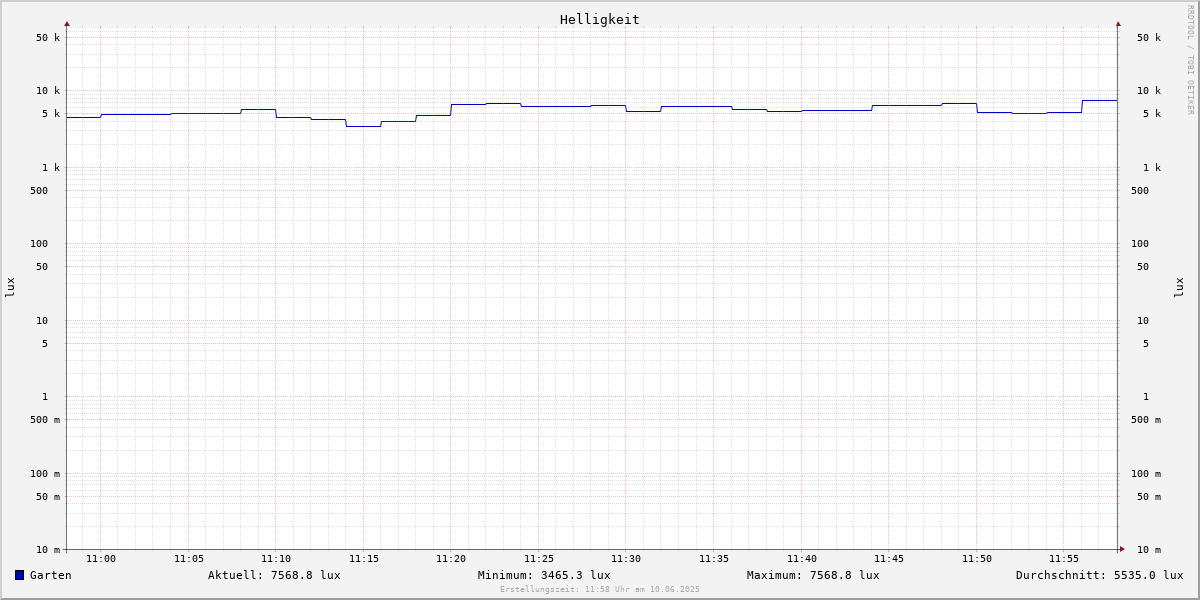1200x600 pixels.
Task: Click the 5 k label on right axis
Action: tap(1152, 114)
